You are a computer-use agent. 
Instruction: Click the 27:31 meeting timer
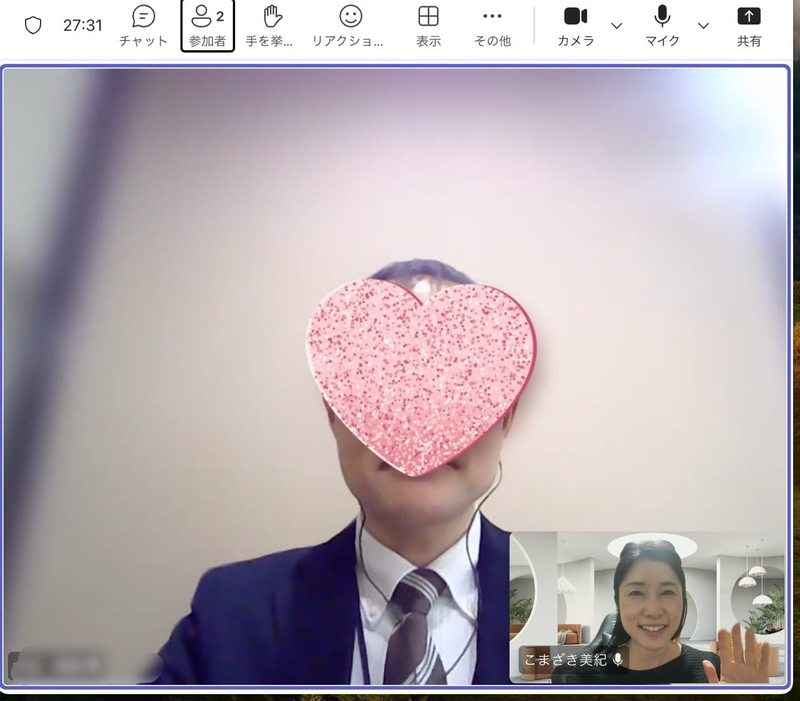(x=82, y=25)
